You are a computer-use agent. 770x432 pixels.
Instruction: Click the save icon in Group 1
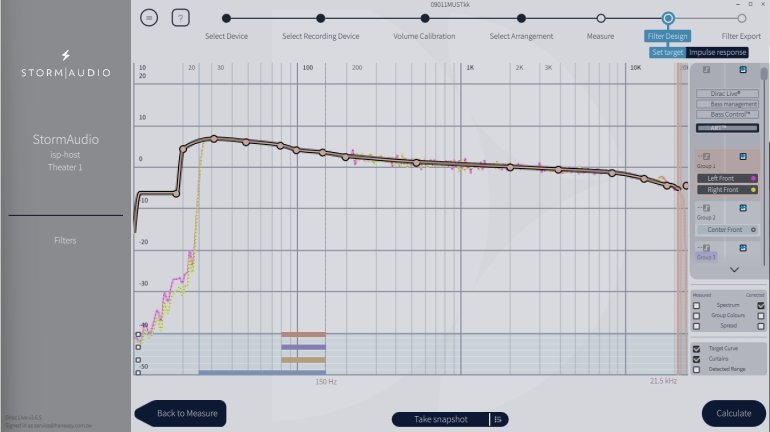click(743, 156)
